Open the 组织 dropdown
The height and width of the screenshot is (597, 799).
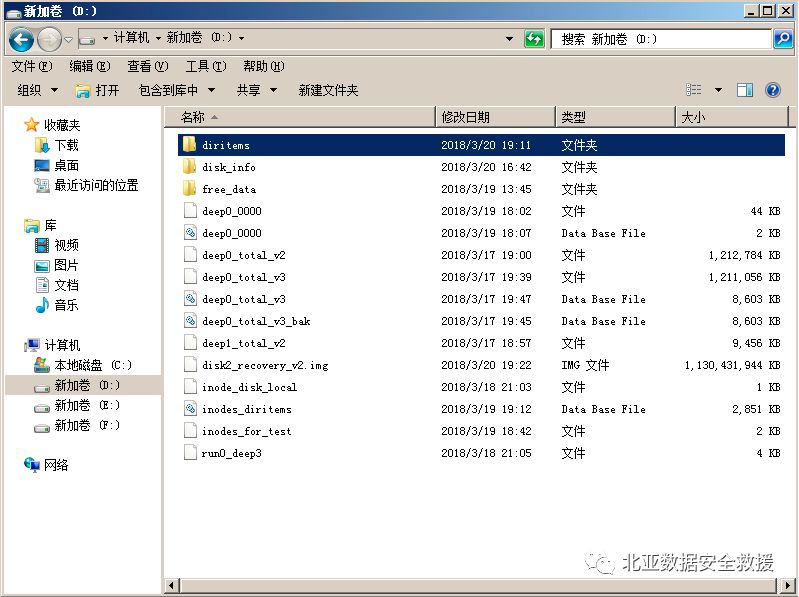[x=37, y=90]
